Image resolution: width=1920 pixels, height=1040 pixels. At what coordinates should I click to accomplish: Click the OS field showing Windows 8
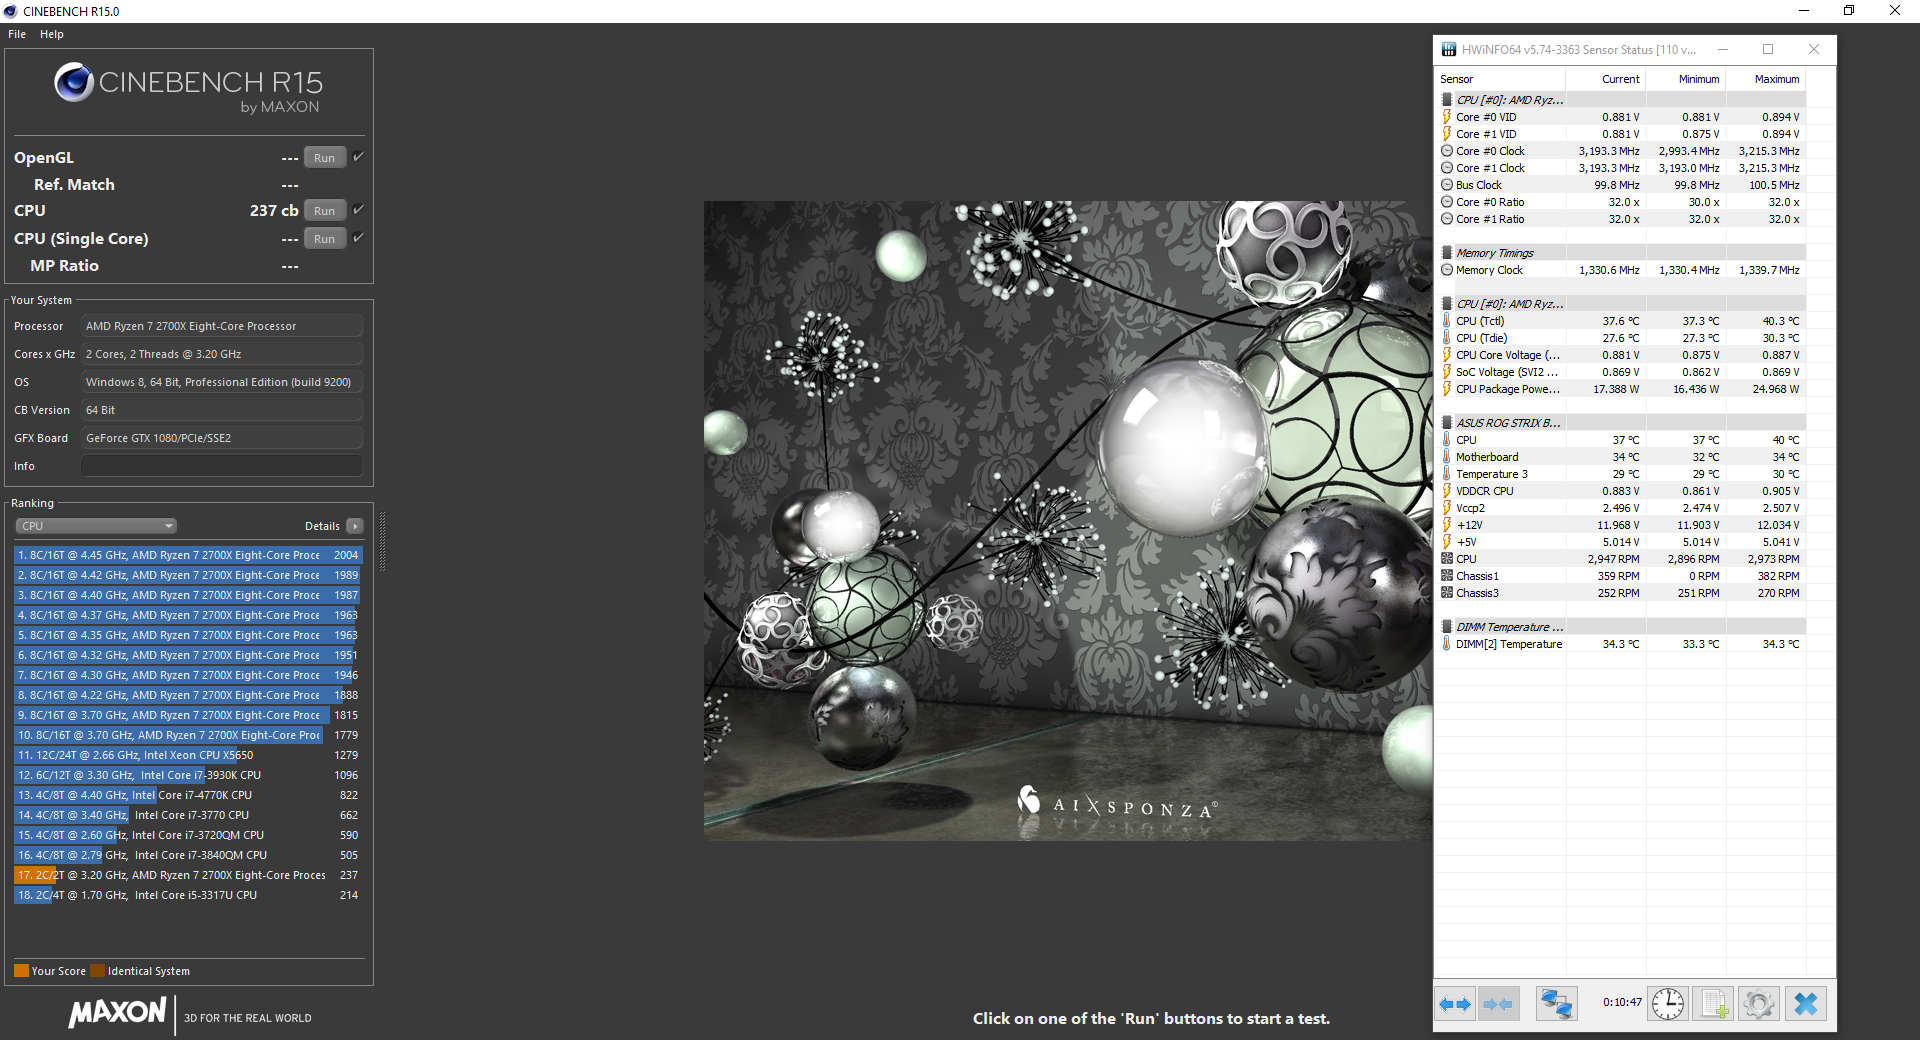(222, 382)
